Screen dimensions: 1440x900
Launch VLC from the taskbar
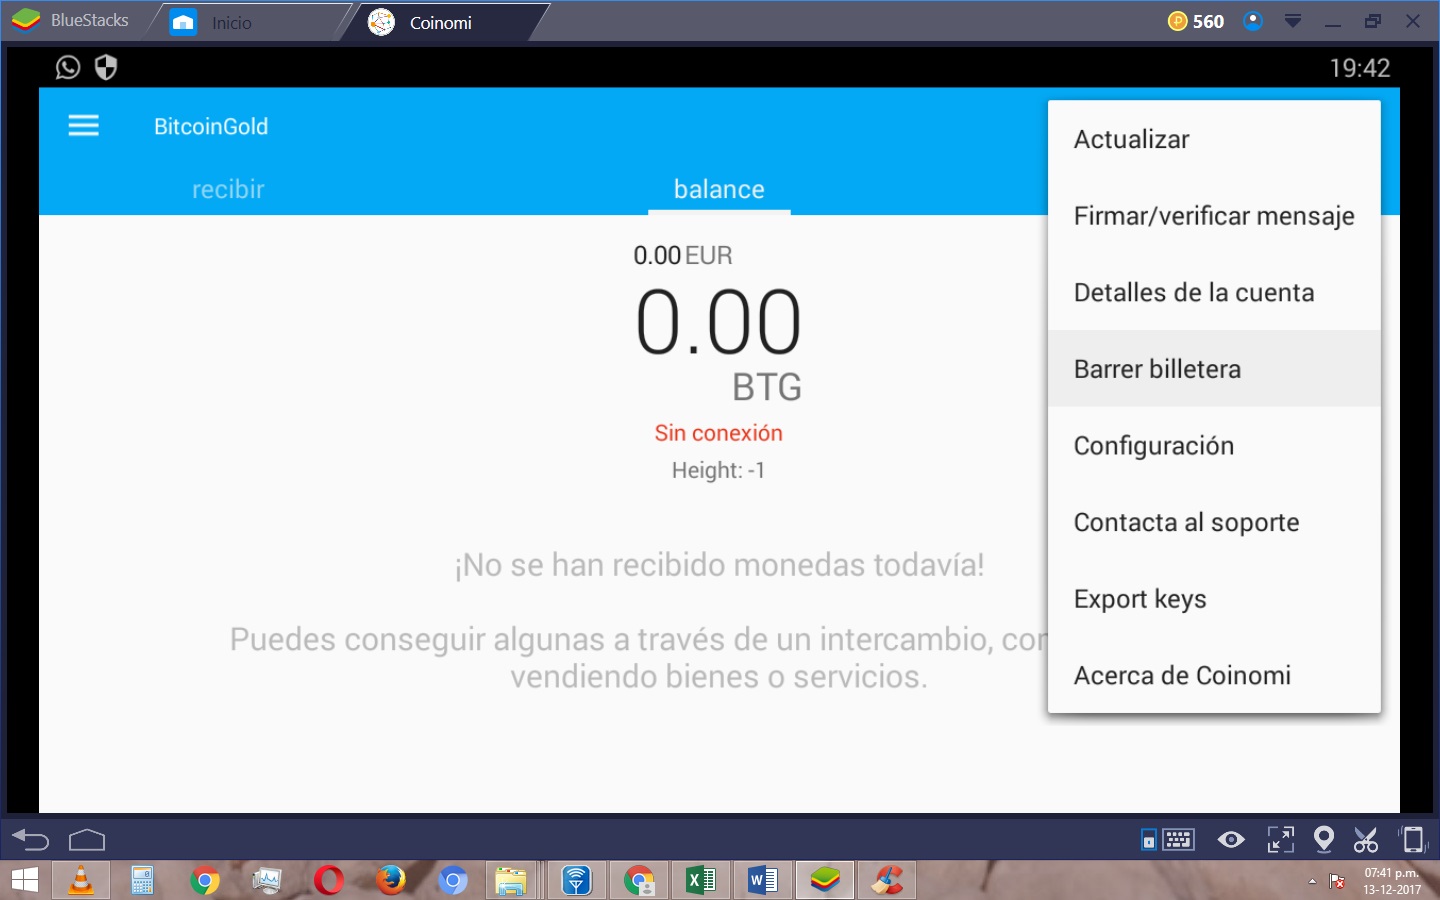pyautogui.click(x=81, y=880)
